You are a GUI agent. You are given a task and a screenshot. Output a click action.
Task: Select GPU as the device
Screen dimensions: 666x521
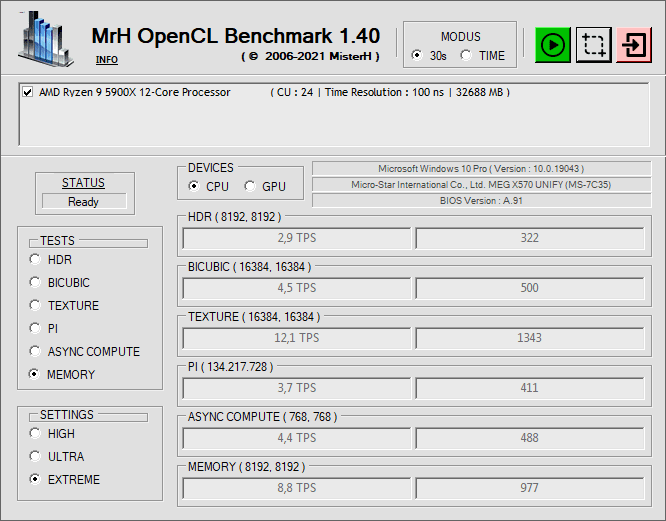pyautogui.click(x=250, y=186)
